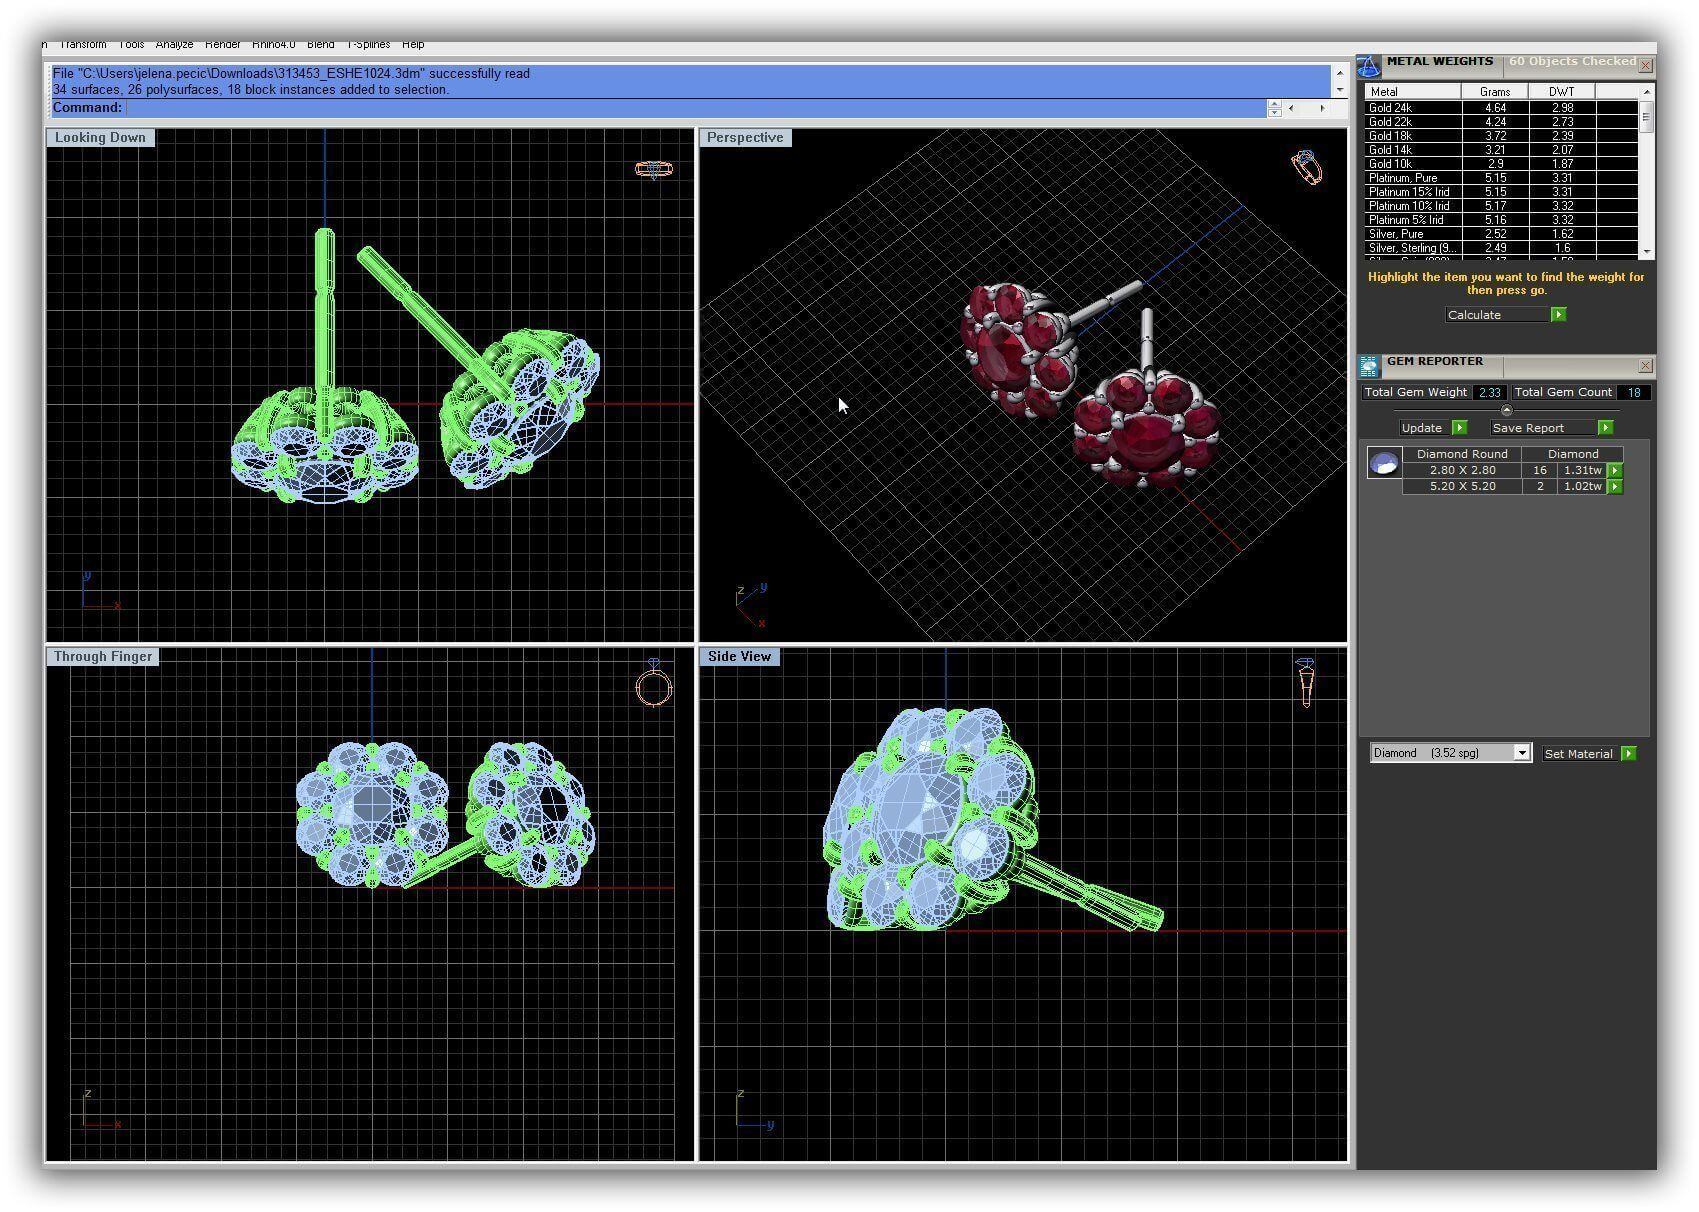Click the Metal Weights scrollbar thumb
1699x1212 pixels.
click(x=1646, y=116)
